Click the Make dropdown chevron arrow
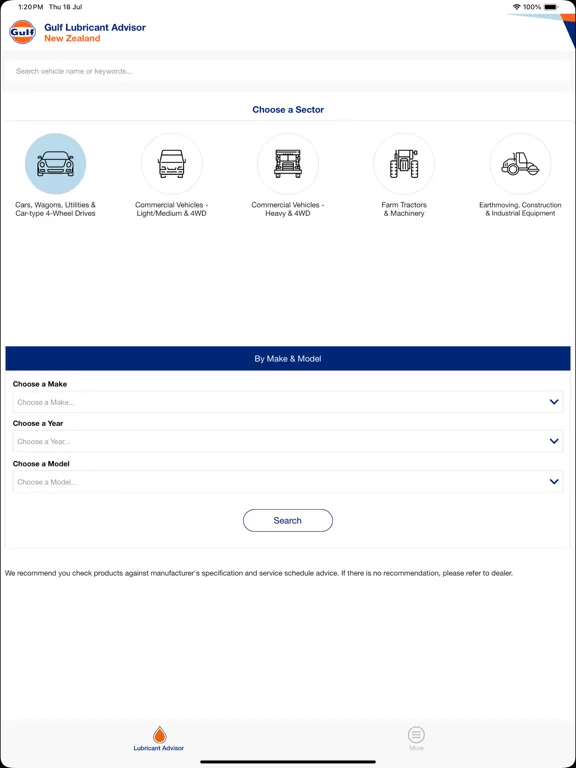576x768 pixels. [554, 402]
